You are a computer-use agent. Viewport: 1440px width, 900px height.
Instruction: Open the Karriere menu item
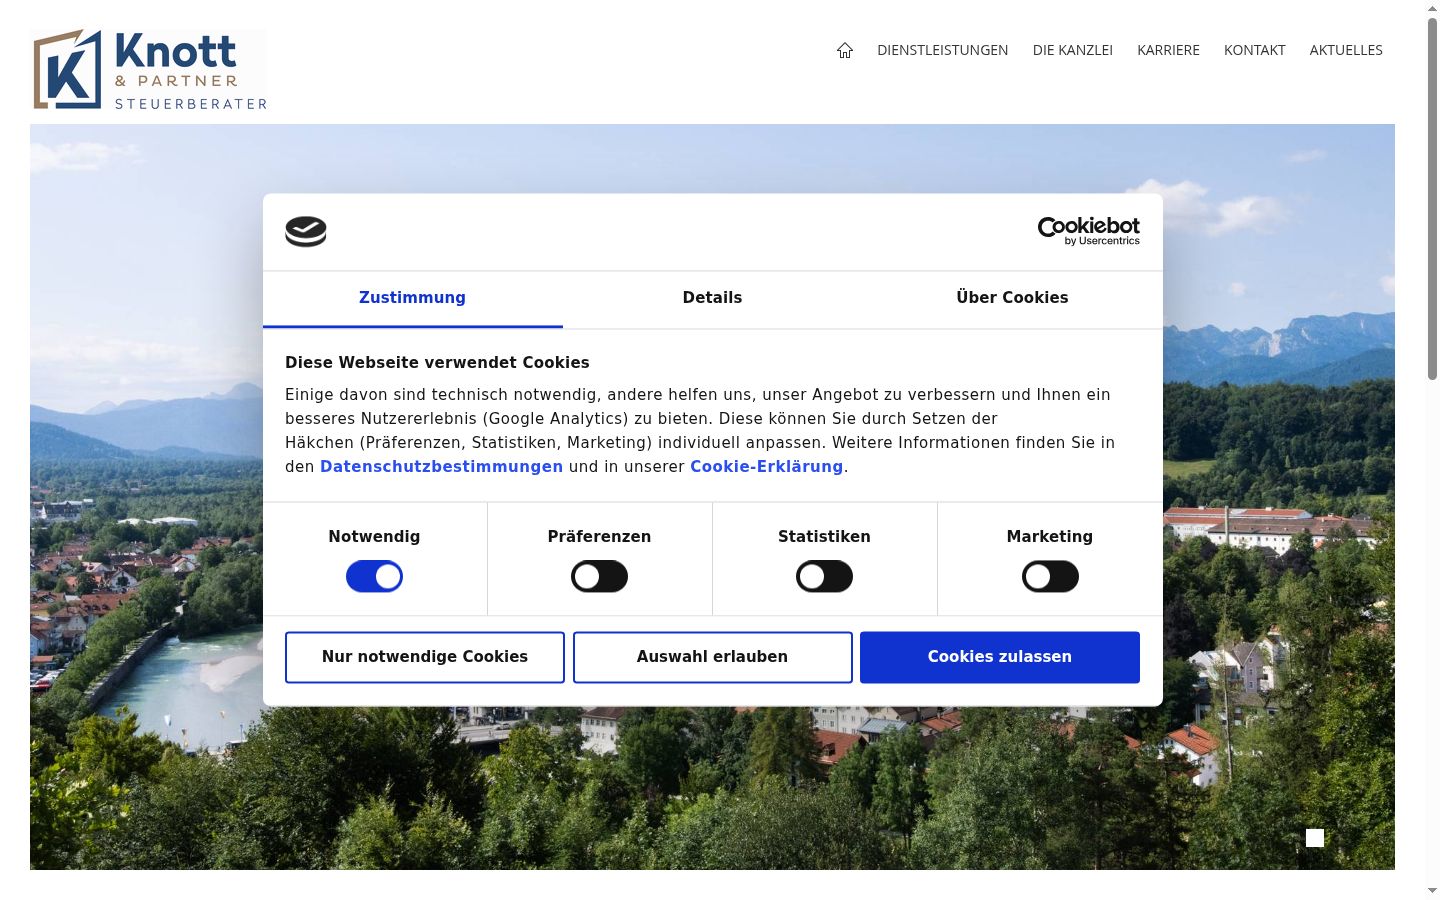(x=1168, y=50)
